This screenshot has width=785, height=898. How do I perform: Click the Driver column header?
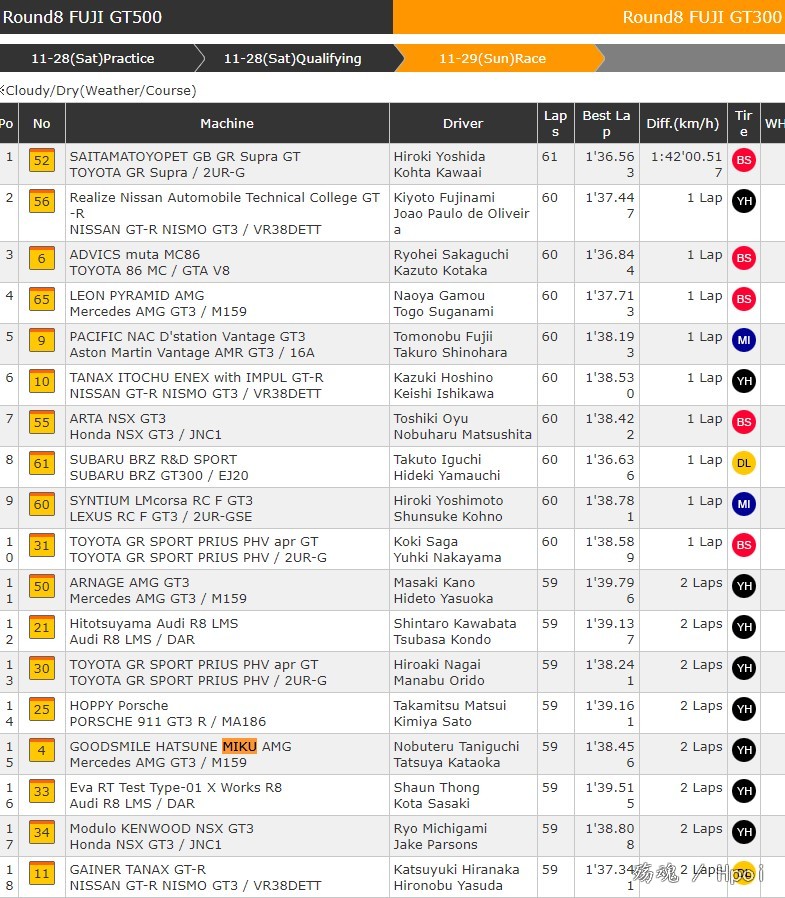point(463,124)
